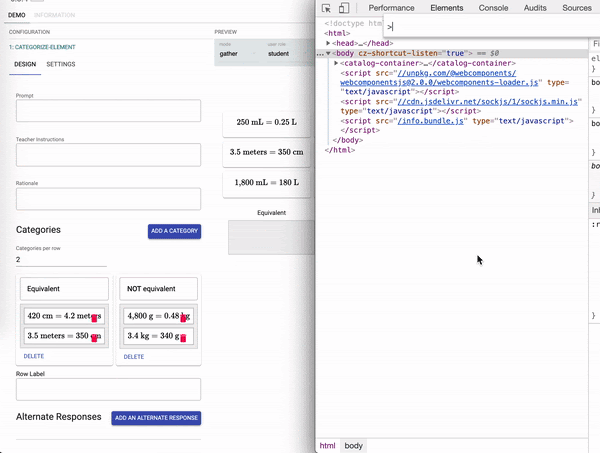Select the '250 mL = 0.25 L' preview choice
600x453 pixels.
(x=267, y=122)
